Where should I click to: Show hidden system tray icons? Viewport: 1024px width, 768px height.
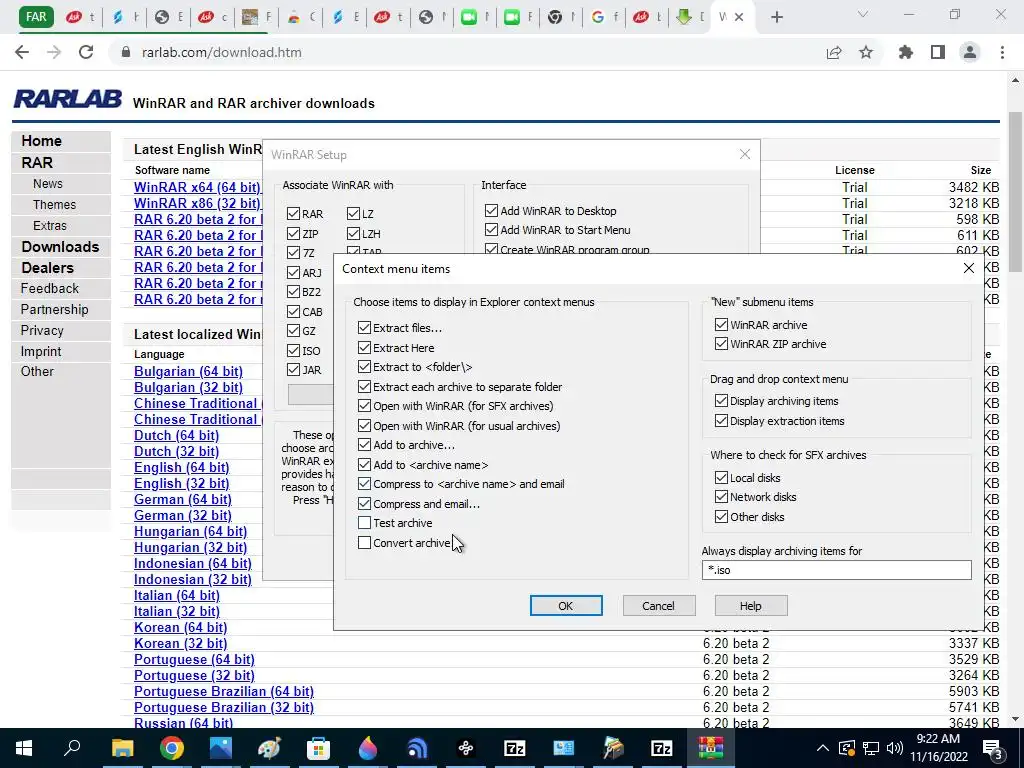(x=823, y=748)
